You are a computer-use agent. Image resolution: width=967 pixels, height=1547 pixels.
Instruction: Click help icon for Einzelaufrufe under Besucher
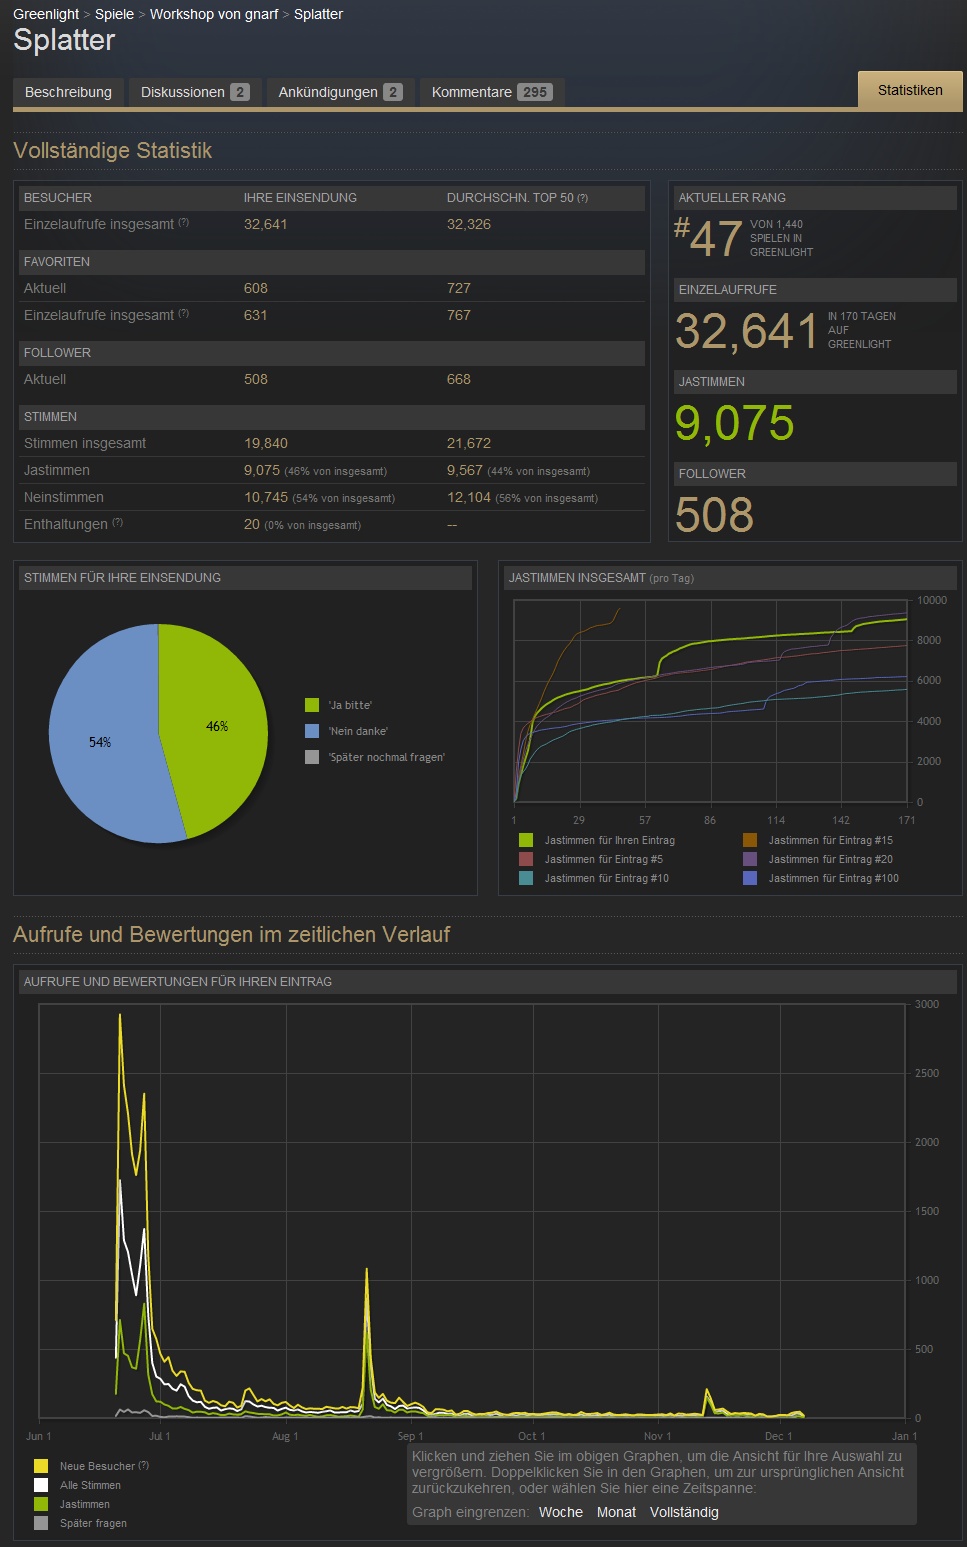(184, 223)
